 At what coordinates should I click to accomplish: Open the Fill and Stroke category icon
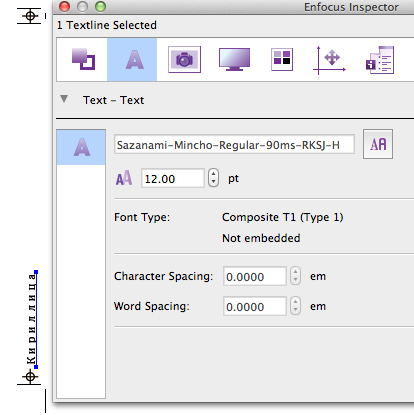tap(83, 59)
